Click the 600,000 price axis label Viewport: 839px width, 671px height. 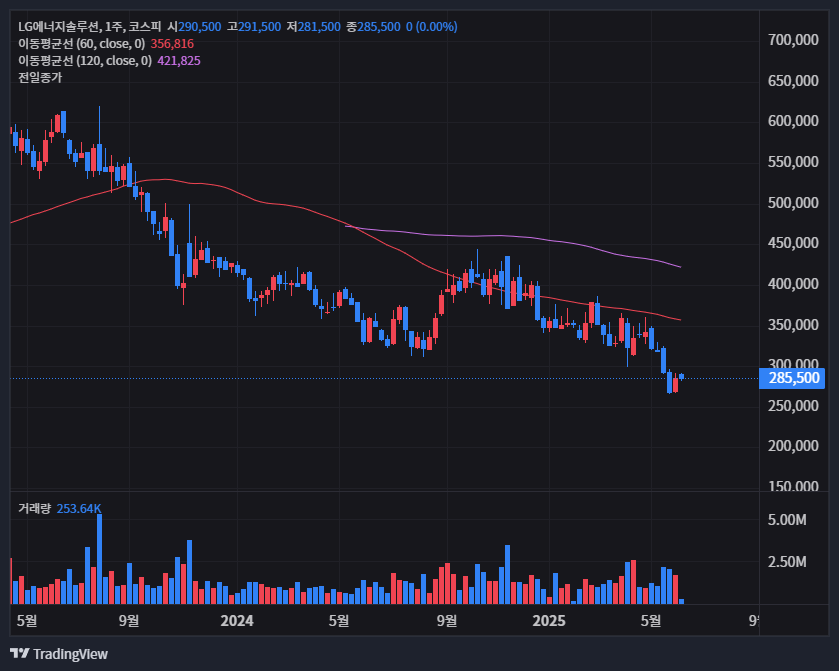(793, 121)
